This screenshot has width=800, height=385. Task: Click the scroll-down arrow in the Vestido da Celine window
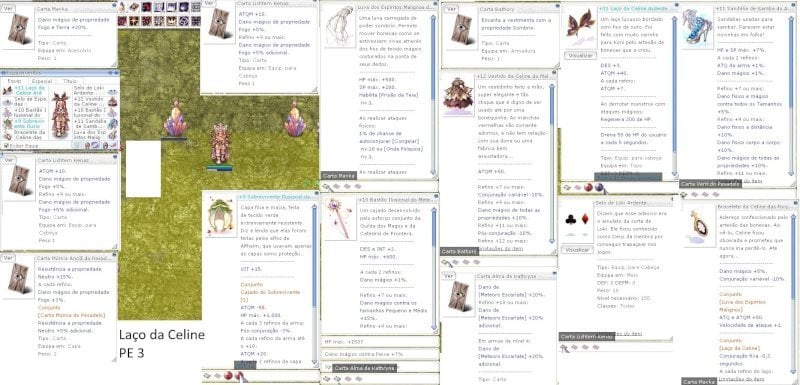click(551, 240)
